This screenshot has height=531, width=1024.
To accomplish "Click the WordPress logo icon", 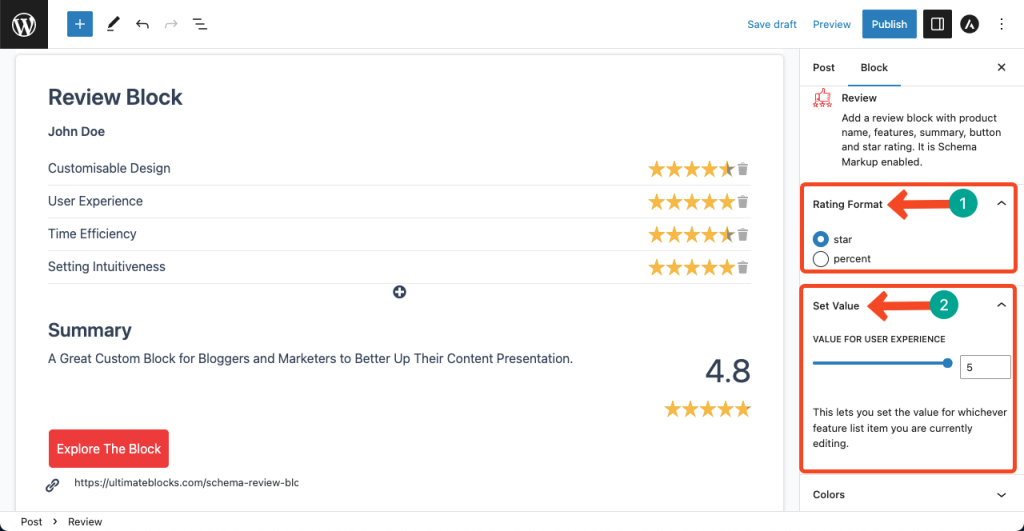I will click(24, 24).
